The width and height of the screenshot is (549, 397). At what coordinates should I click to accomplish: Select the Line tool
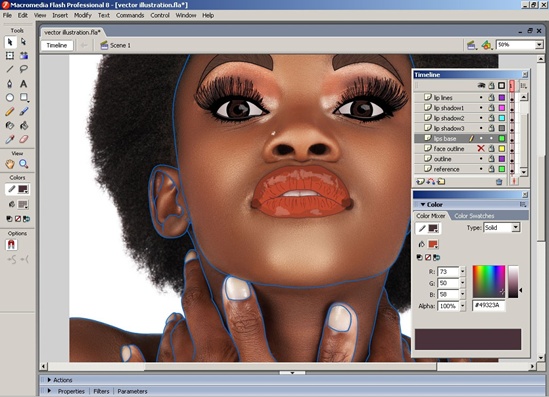(10, 69)
